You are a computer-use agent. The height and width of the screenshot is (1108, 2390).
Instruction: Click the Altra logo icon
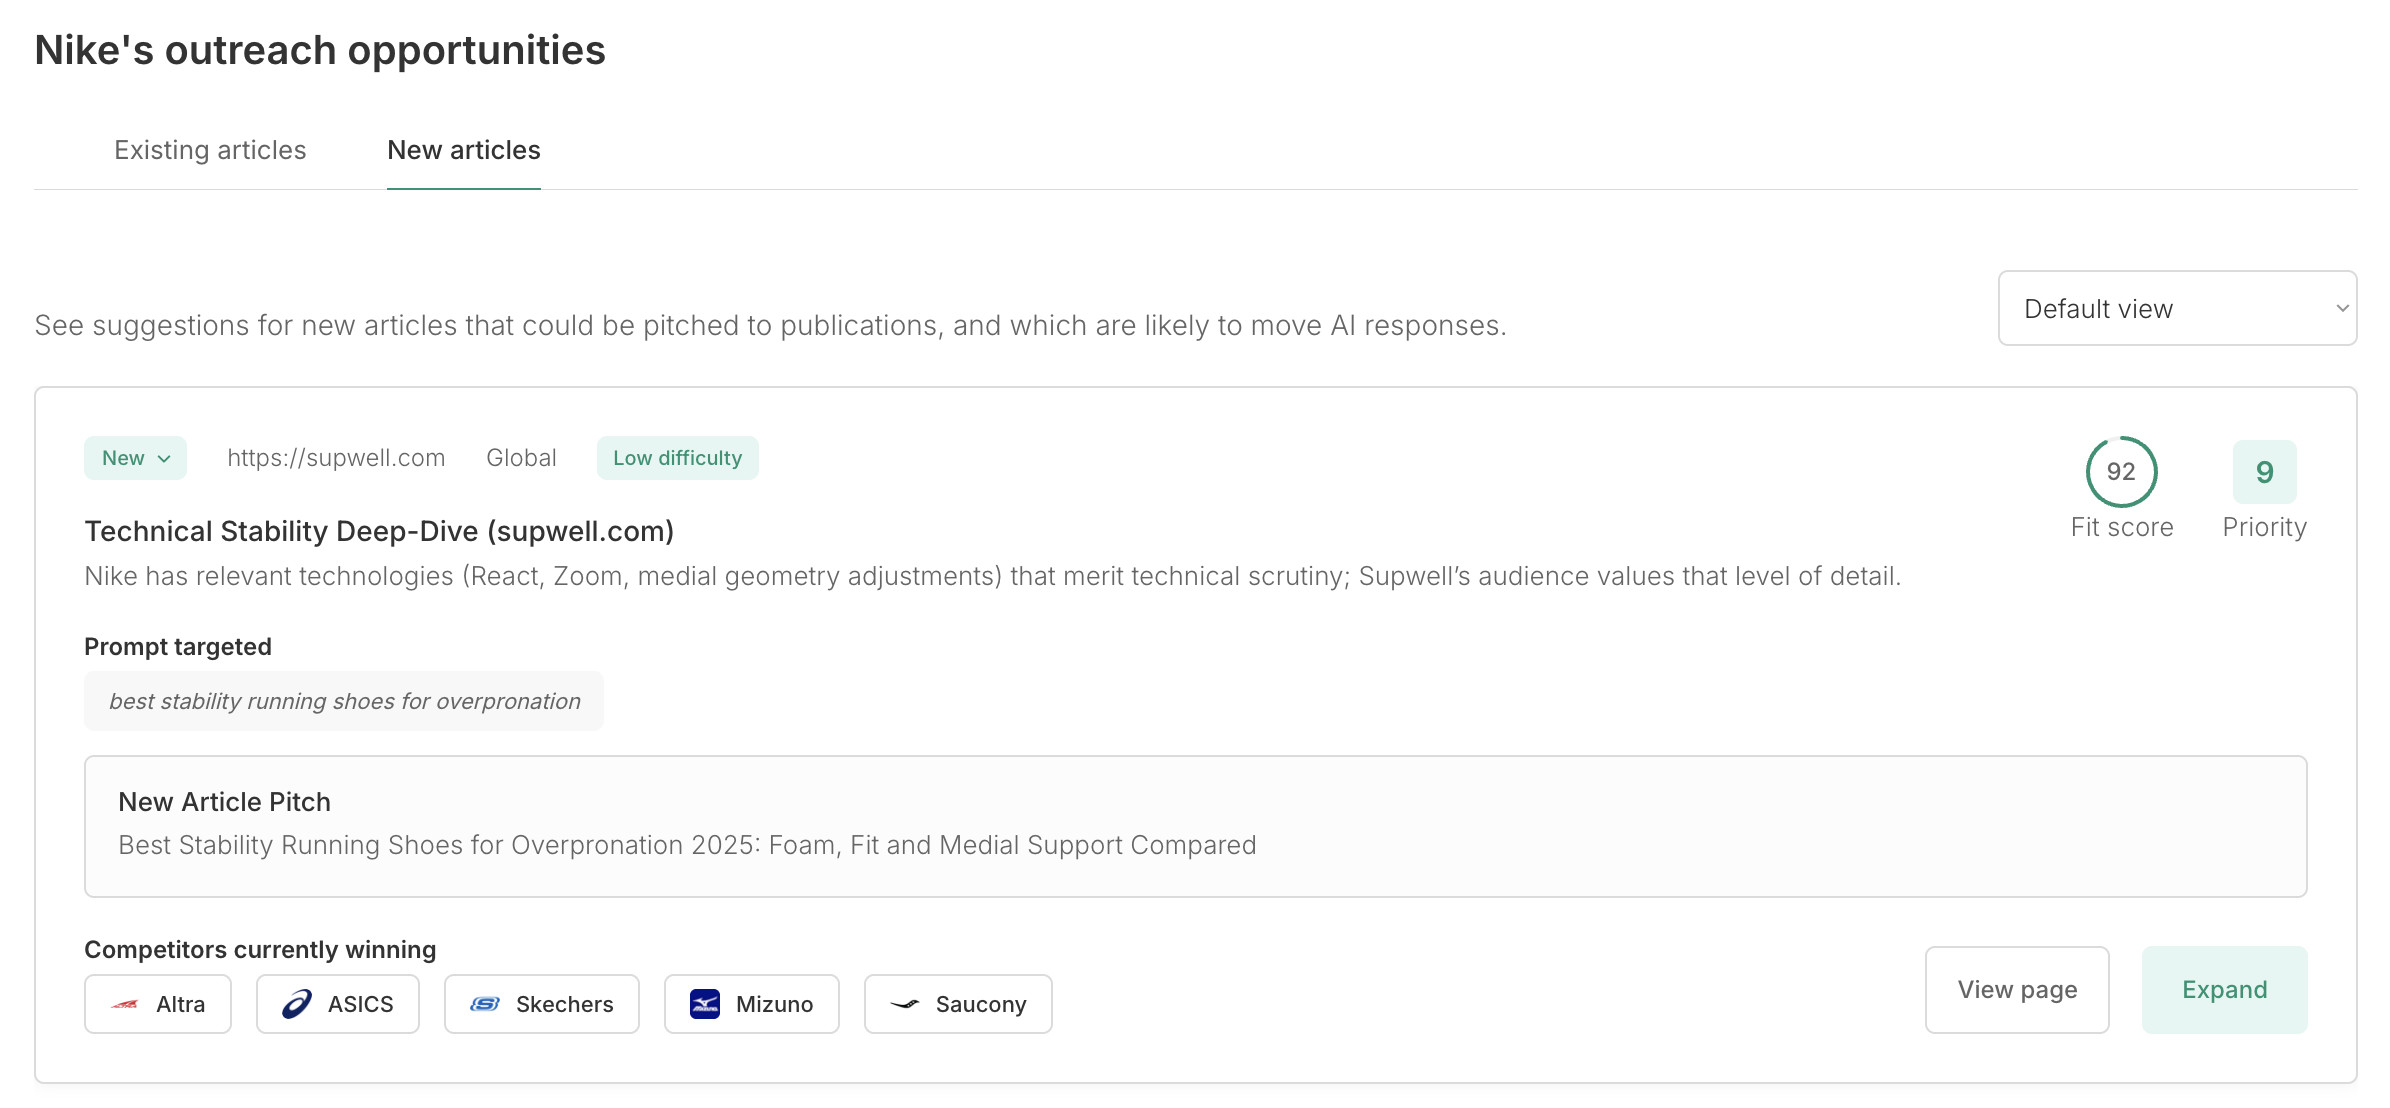click(125, 1004)
